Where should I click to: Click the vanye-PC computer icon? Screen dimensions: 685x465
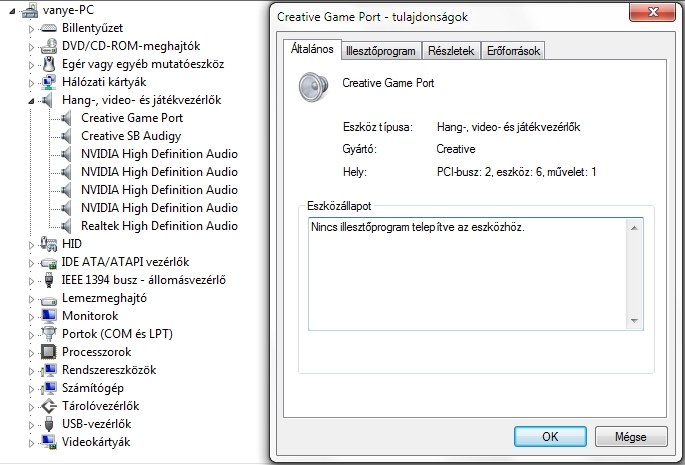click(30, 10)
